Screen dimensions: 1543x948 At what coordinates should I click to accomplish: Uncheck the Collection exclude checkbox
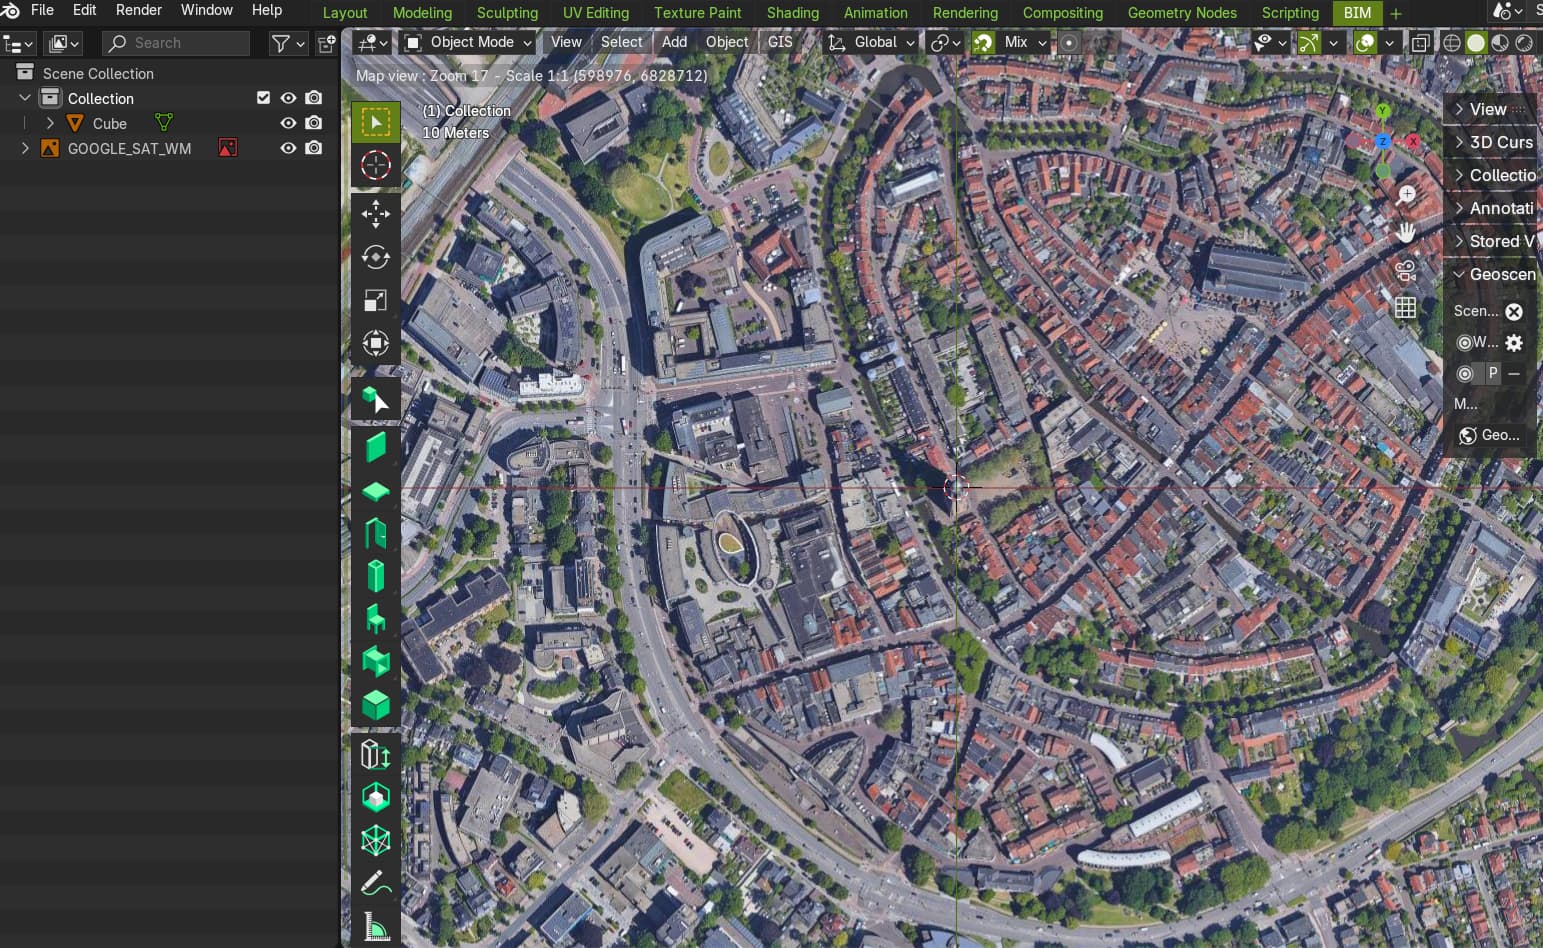[263, 98]
